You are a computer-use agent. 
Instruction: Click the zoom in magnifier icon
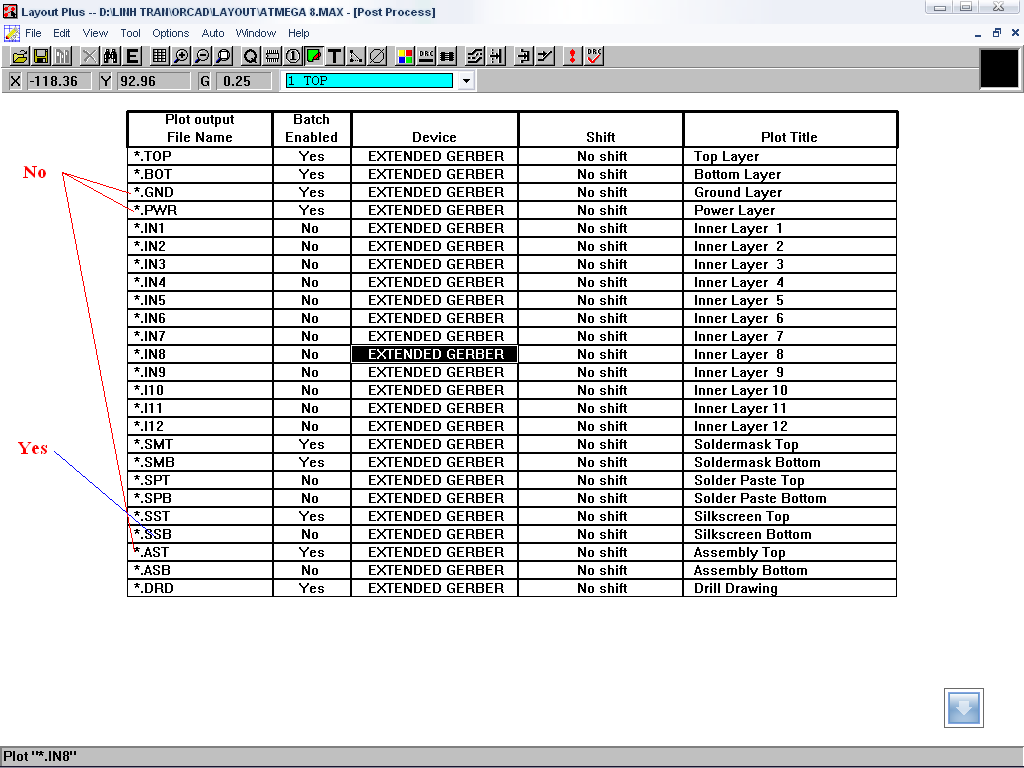click(x=181, y=57)
